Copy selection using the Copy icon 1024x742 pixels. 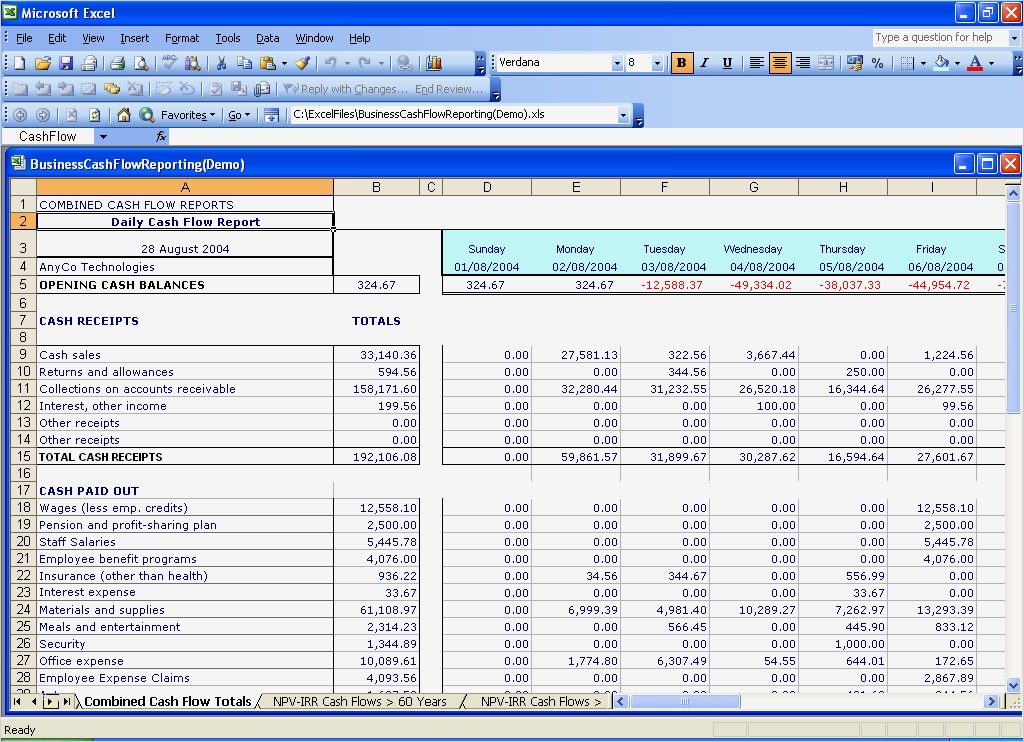(244, 63)
